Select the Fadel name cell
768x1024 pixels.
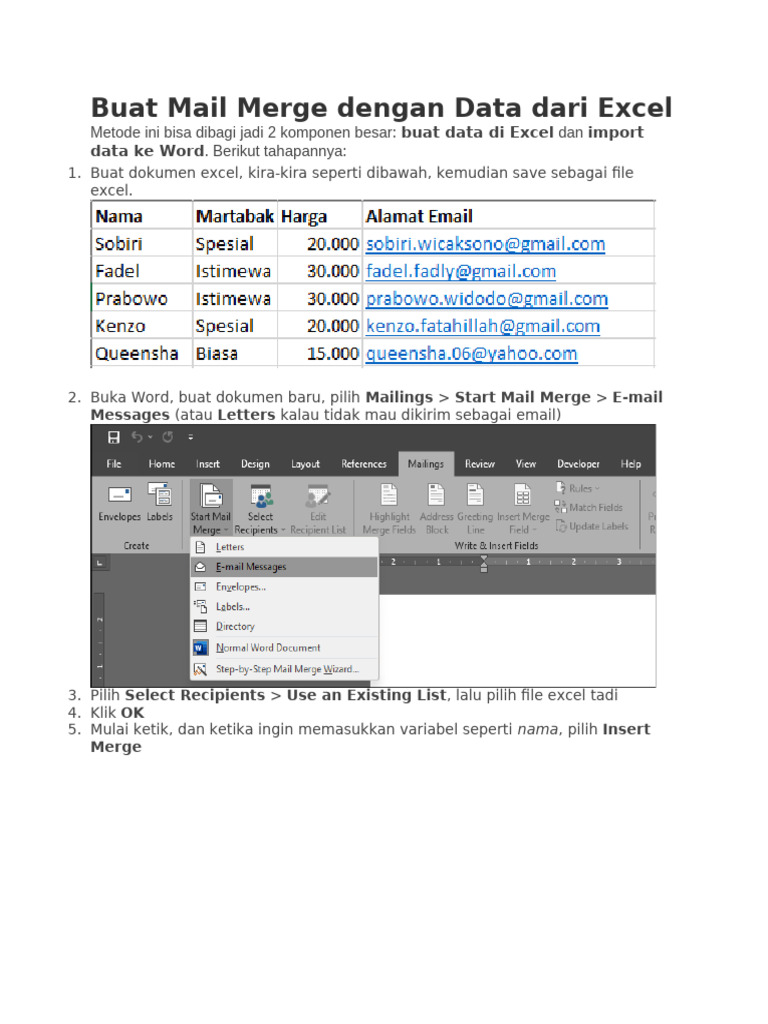[x=142, y=271]
